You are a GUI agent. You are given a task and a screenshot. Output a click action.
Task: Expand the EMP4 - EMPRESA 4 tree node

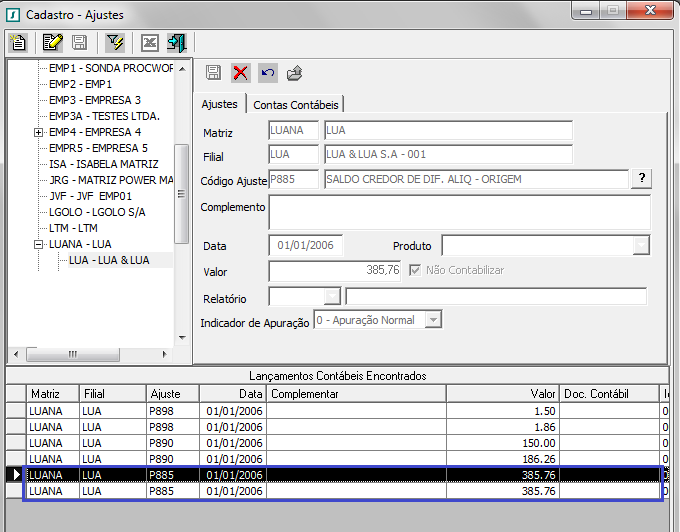[39, 132]
